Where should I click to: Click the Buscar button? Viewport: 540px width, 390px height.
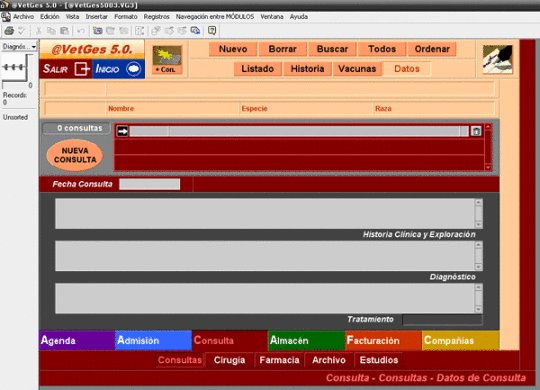332,49
